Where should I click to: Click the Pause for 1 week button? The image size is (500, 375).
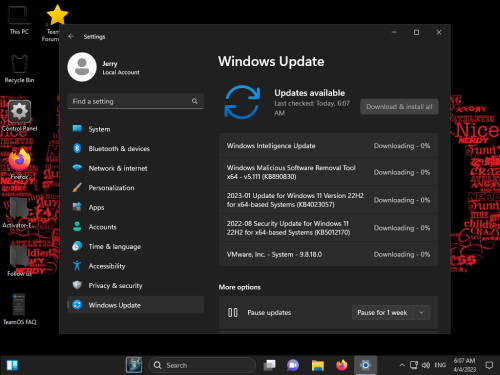pyautogui.click(x=382, y=313)
